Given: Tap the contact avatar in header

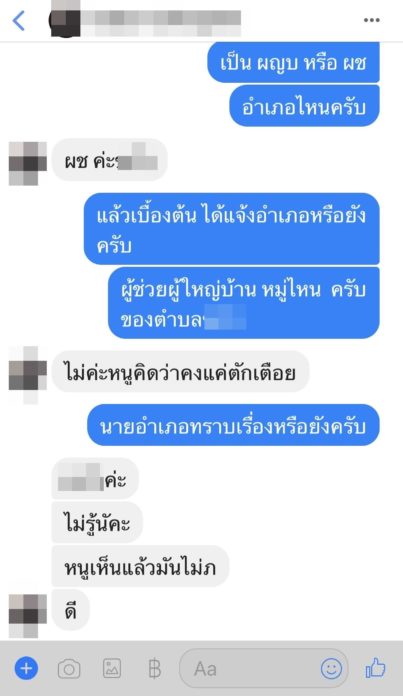Looking at the screenshot, I should (x=65, y=20).
